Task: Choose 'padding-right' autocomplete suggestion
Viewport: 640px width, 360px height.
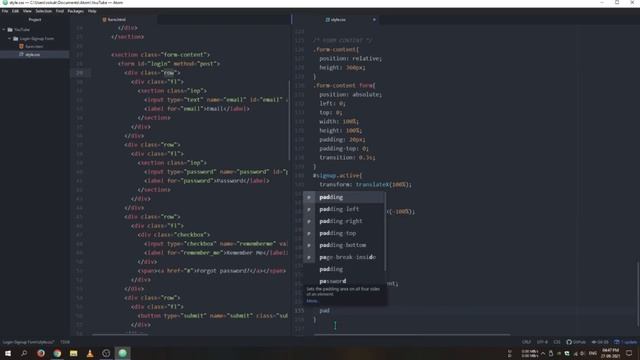Action: pyautogui.click(x=344, y=221)
